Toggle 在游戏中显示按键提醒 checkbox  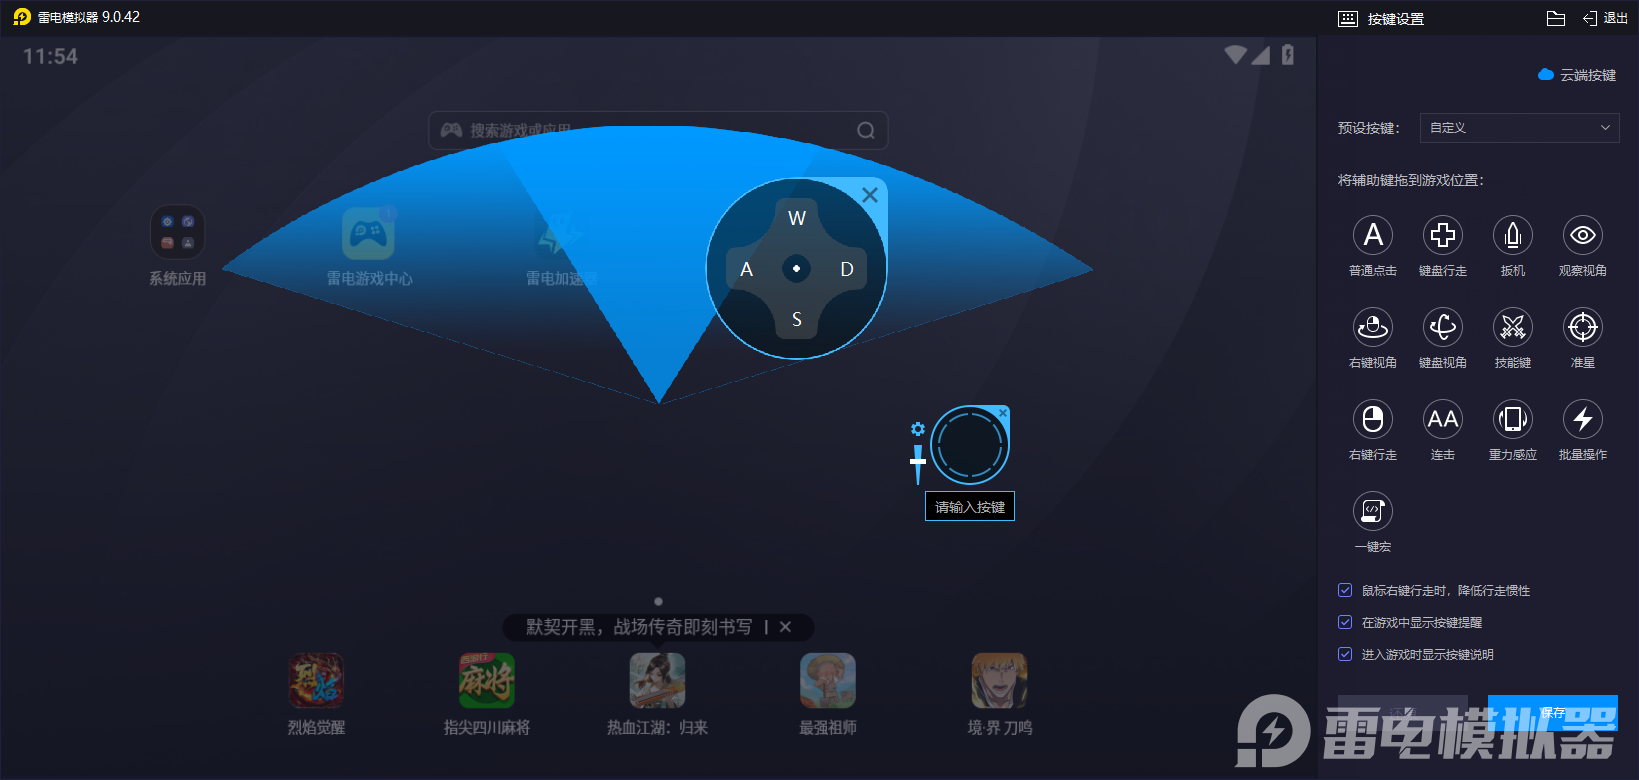coord(1345,622)
